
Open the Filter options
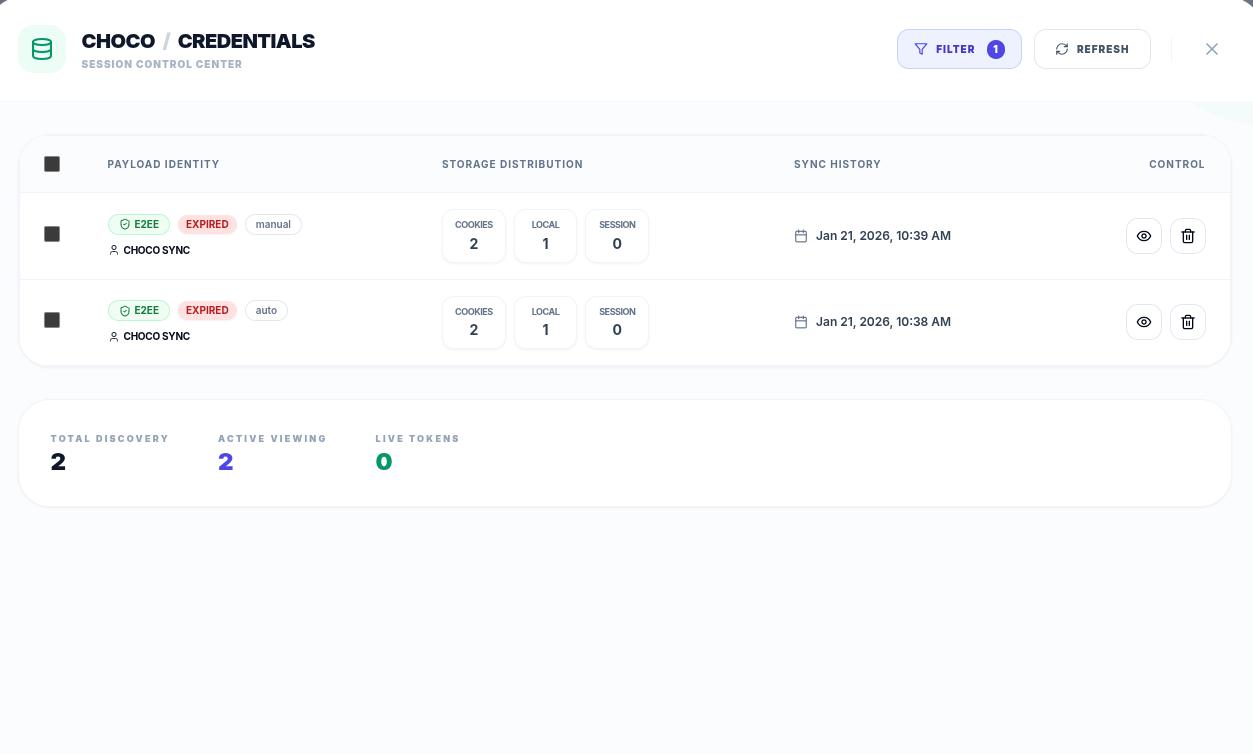click(958, 49)
